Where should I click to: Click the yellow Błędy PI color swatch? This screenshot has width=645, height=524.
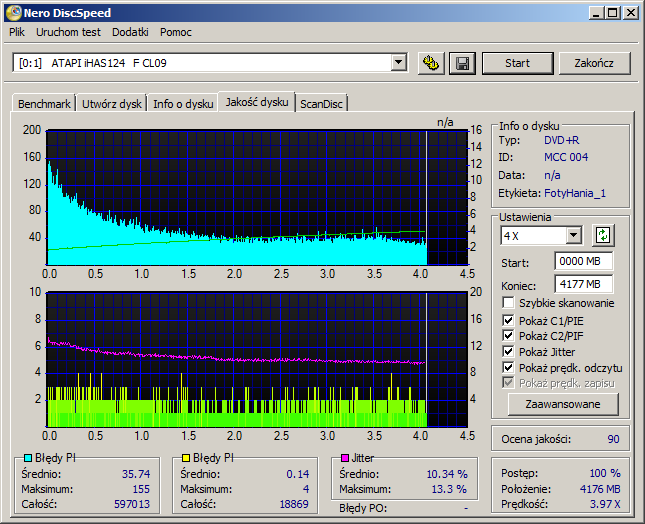point(186,458)
